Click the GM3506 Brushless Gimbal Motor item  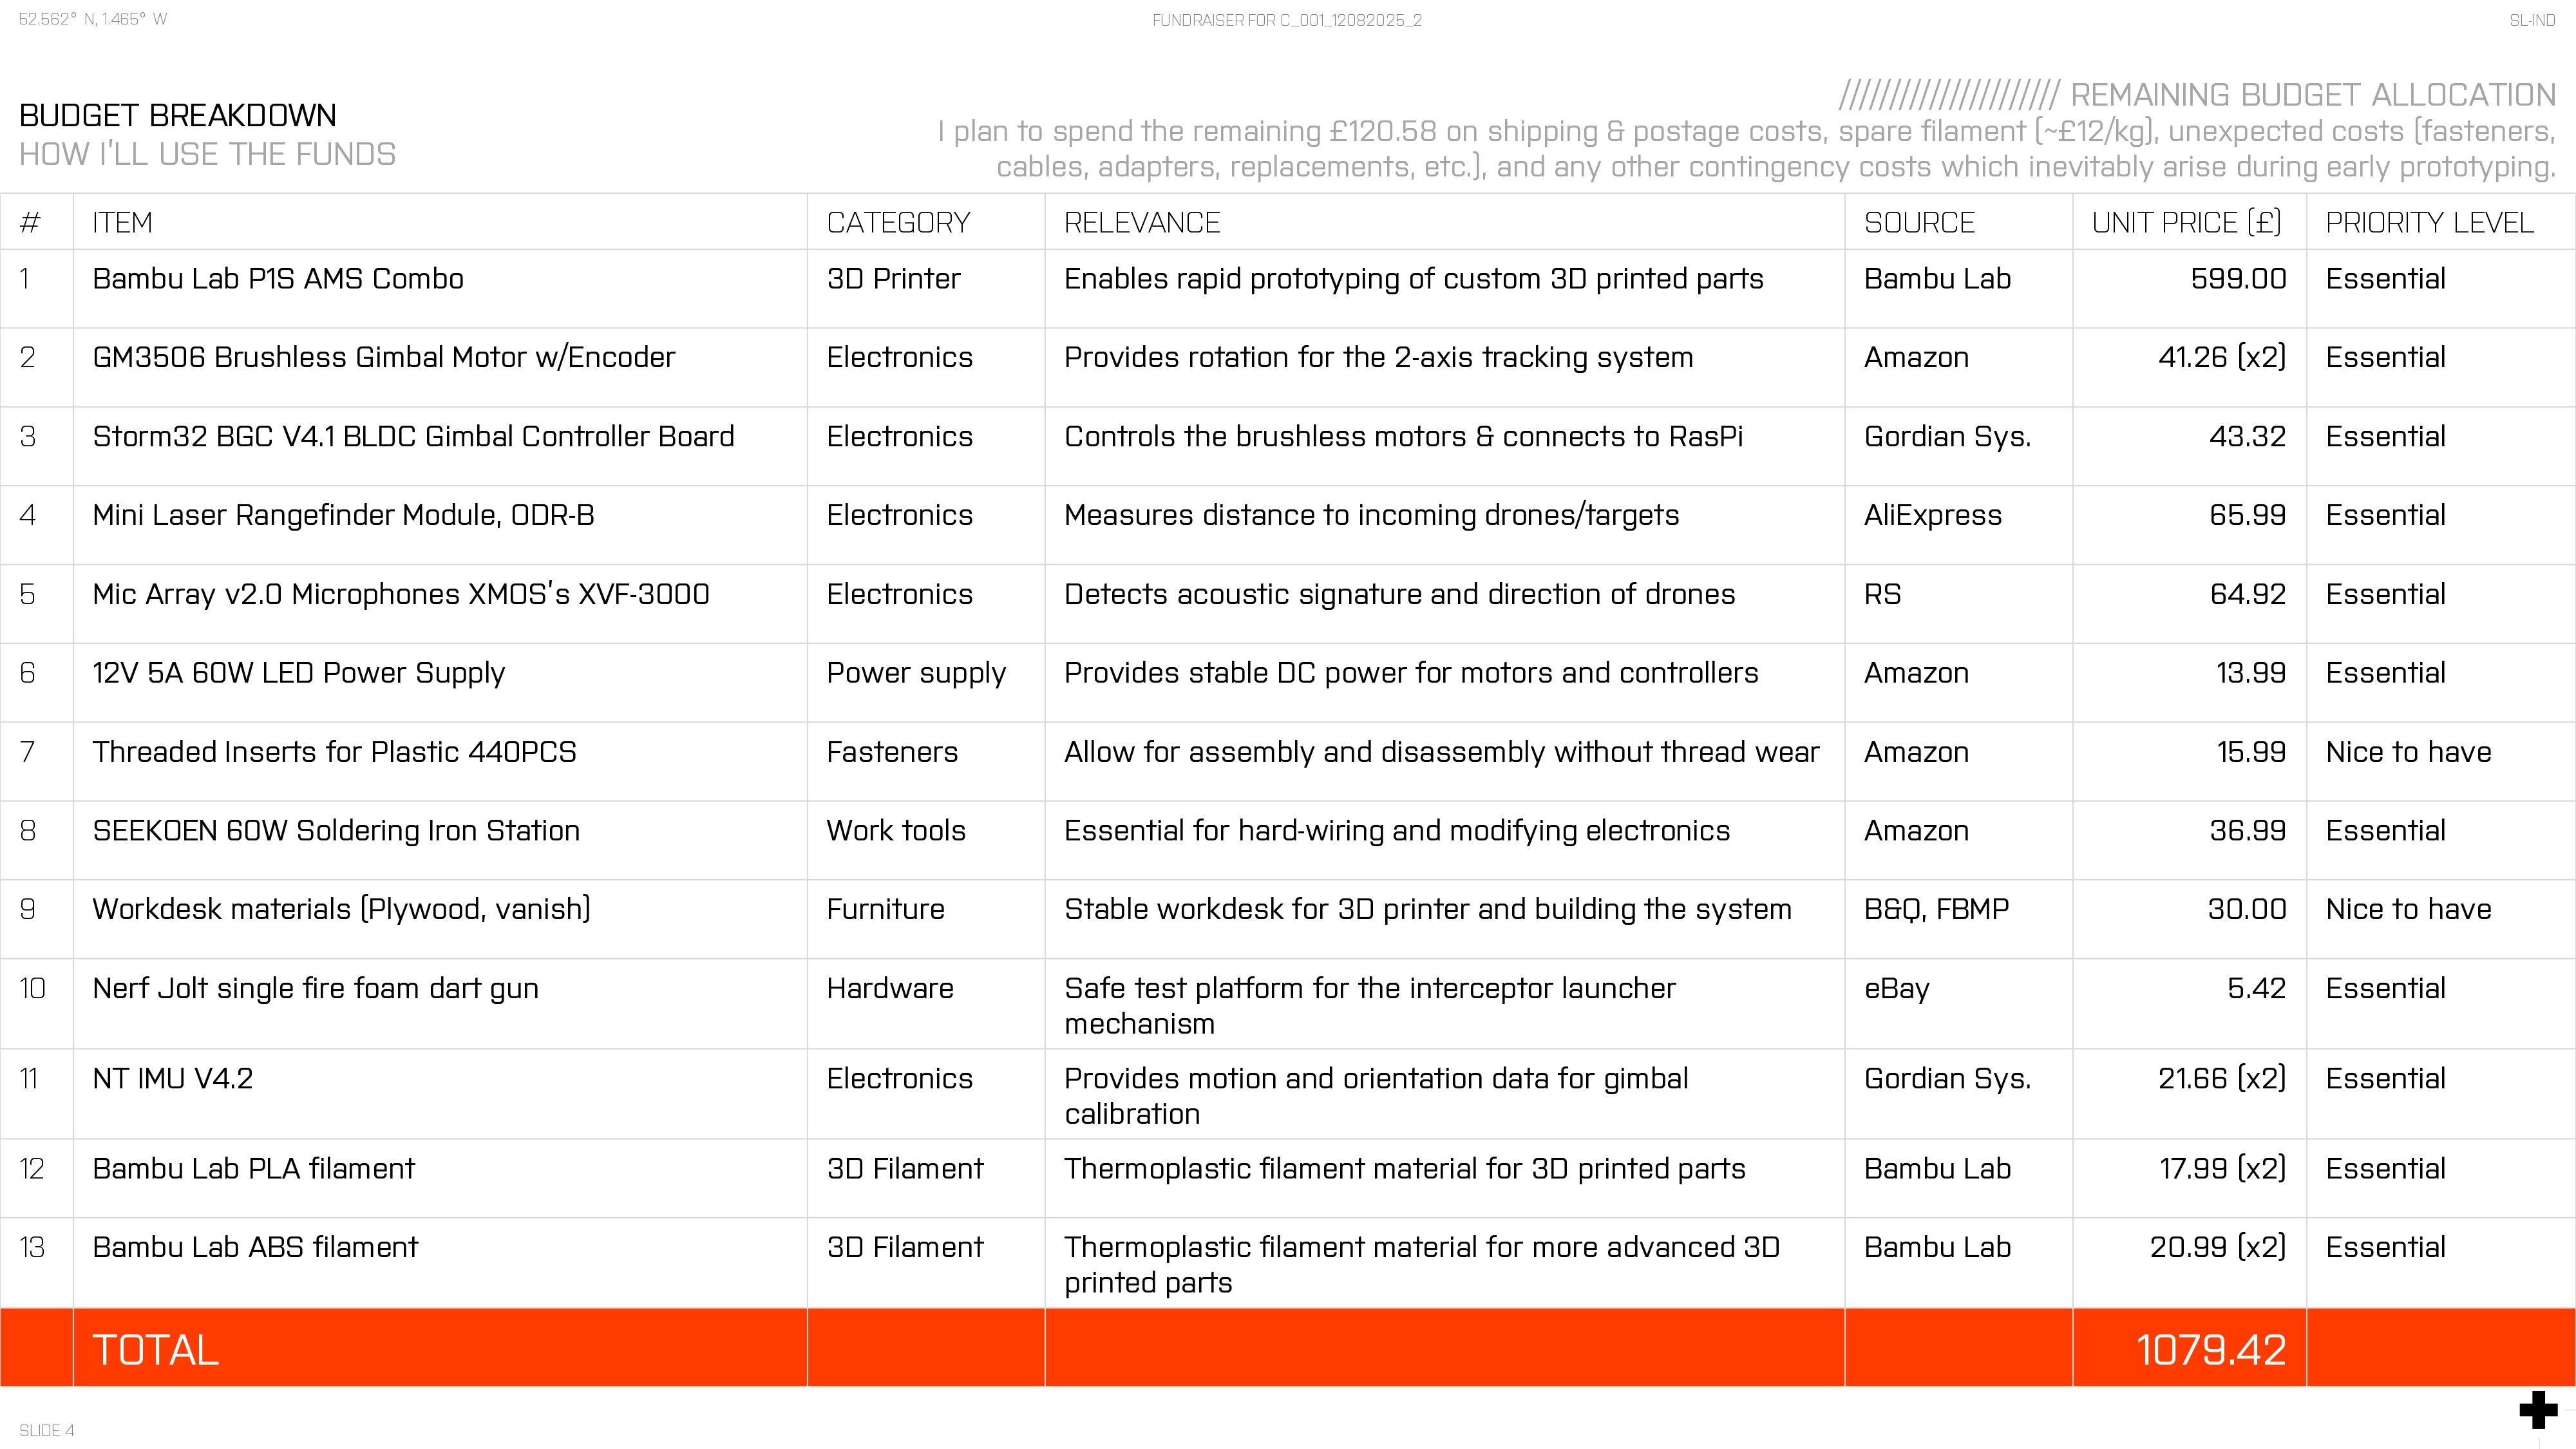tap(383, 357)
